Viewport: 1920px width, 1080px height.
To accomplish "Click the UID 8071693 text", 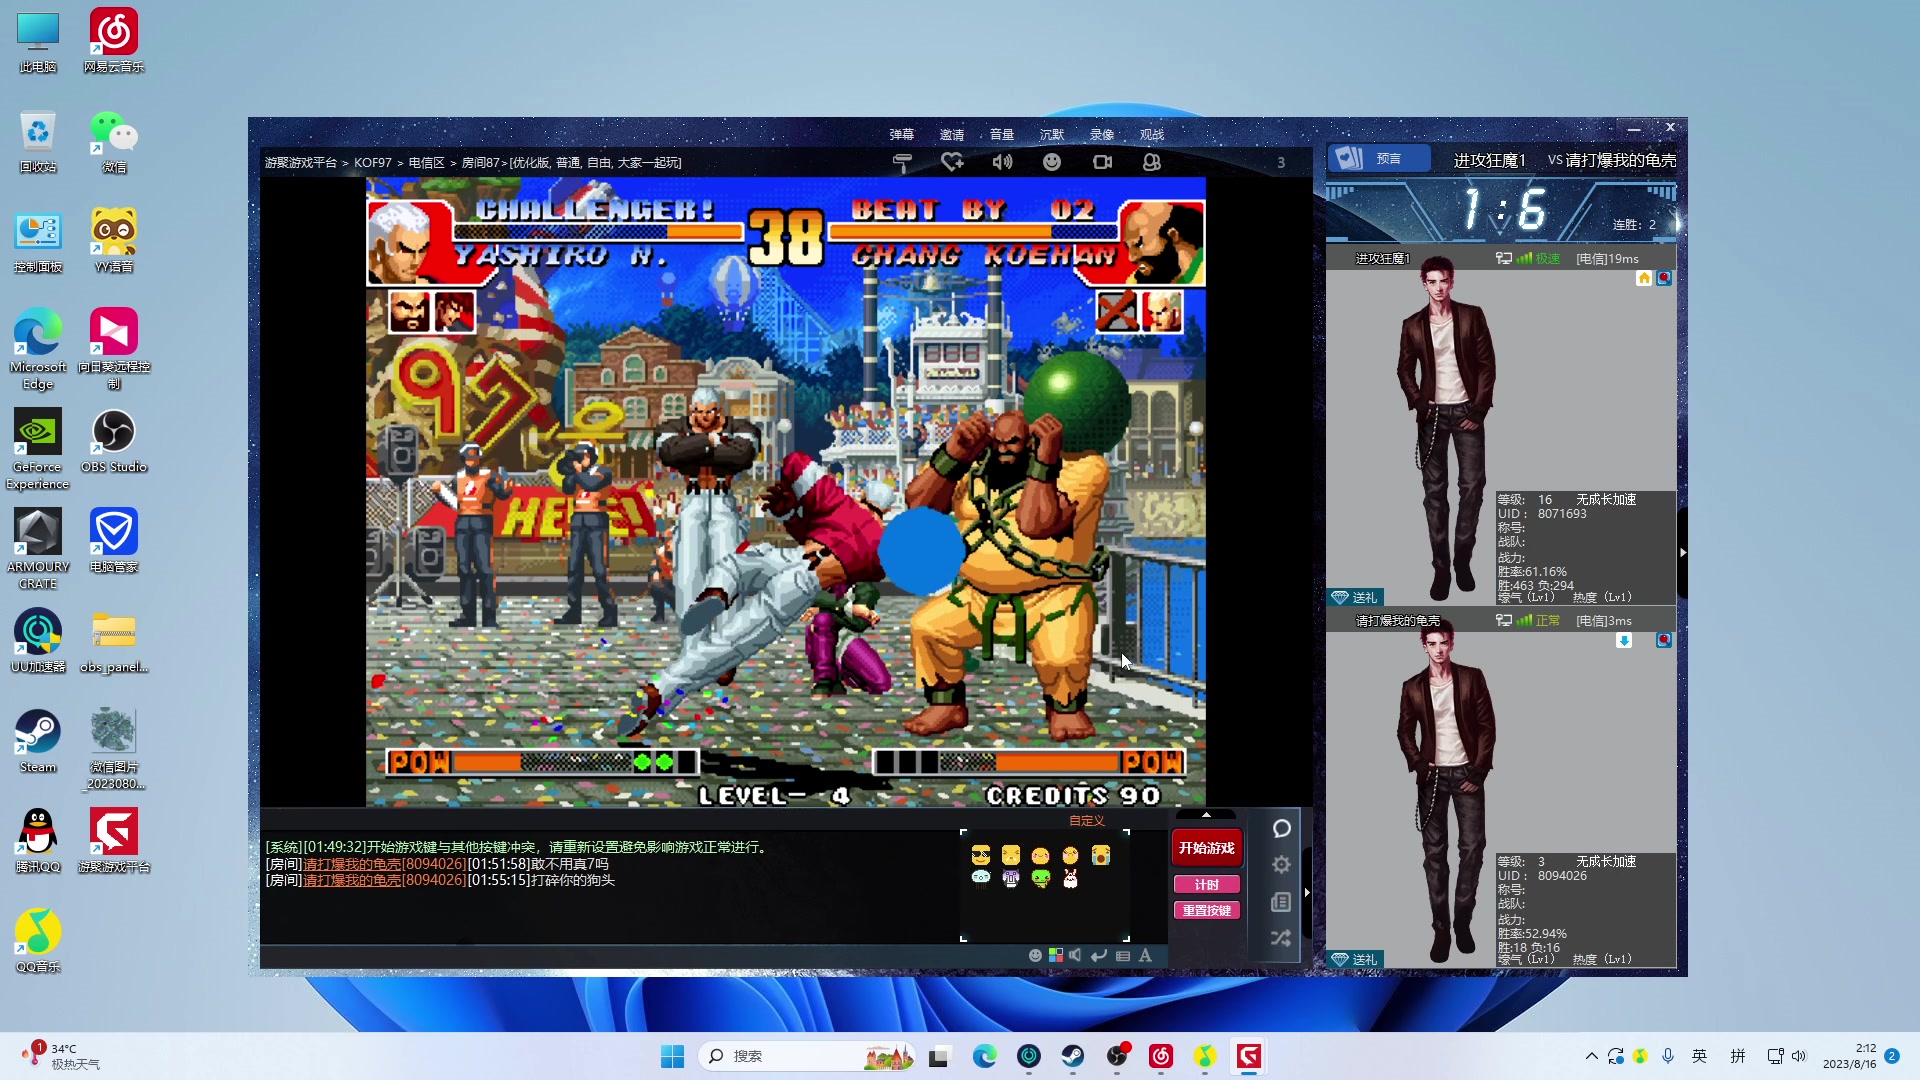I will pos(1542,514).
